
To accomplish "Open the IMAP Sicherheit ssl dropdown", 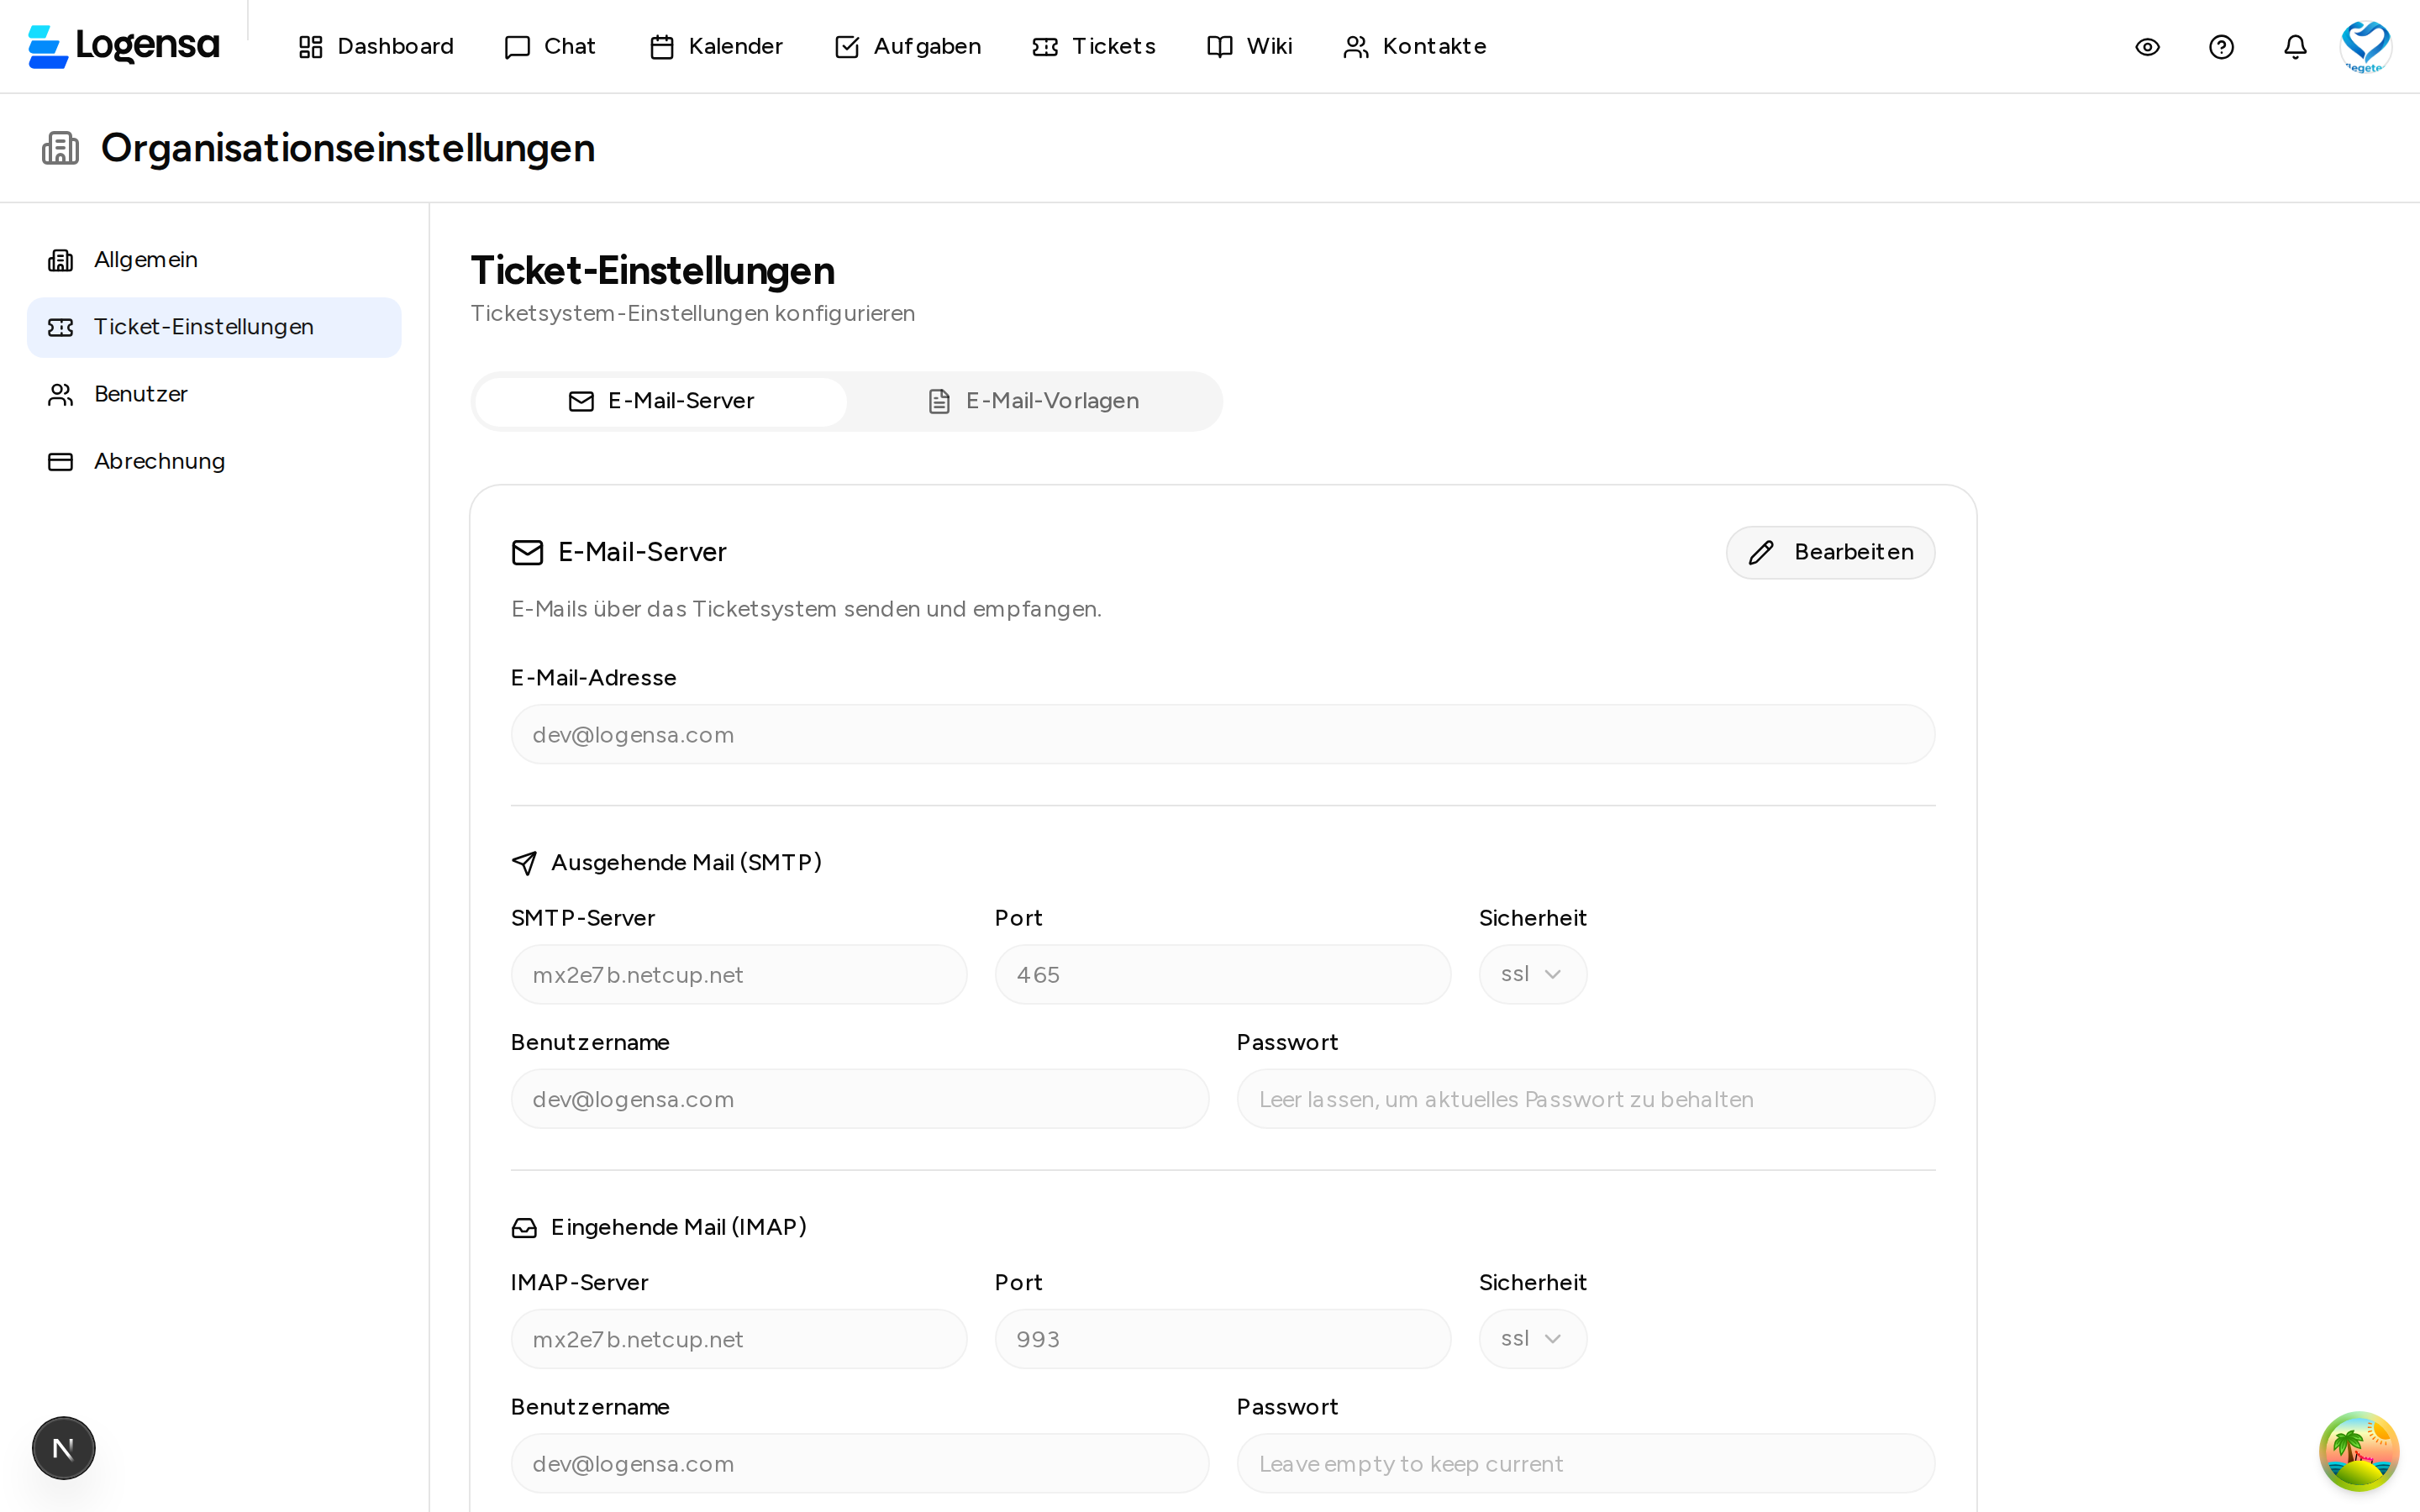I will (x=1531, y=1338).
